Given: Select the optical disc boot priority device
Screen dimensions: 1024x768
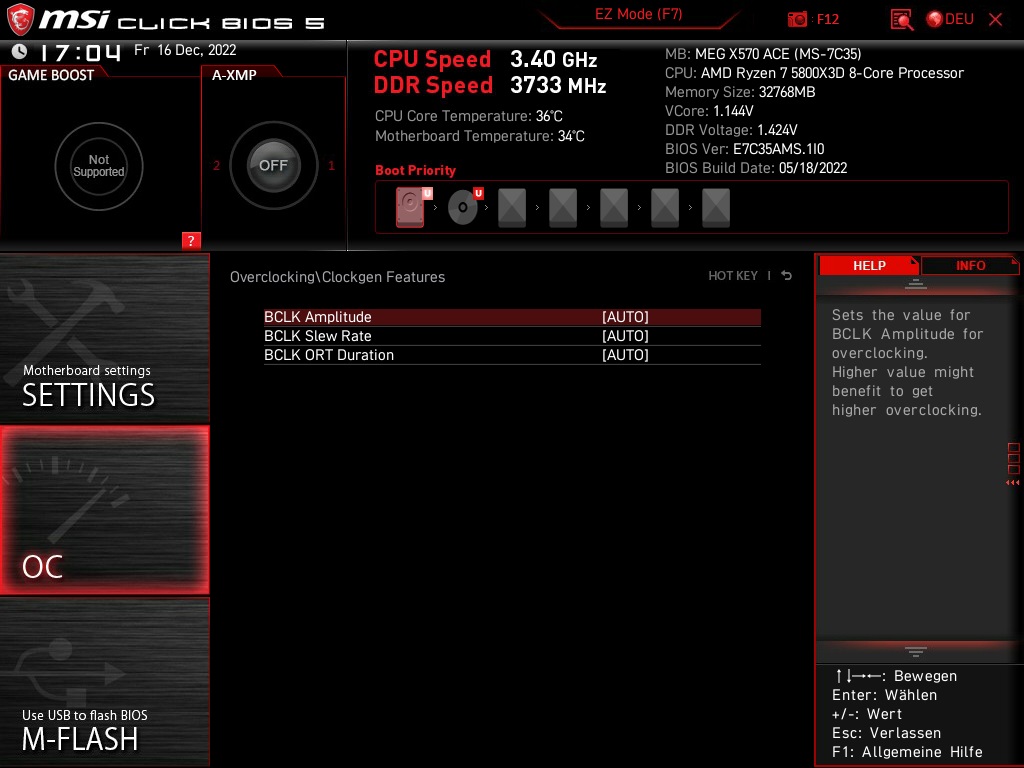Looking at the screenshot, I should point(465,207).
